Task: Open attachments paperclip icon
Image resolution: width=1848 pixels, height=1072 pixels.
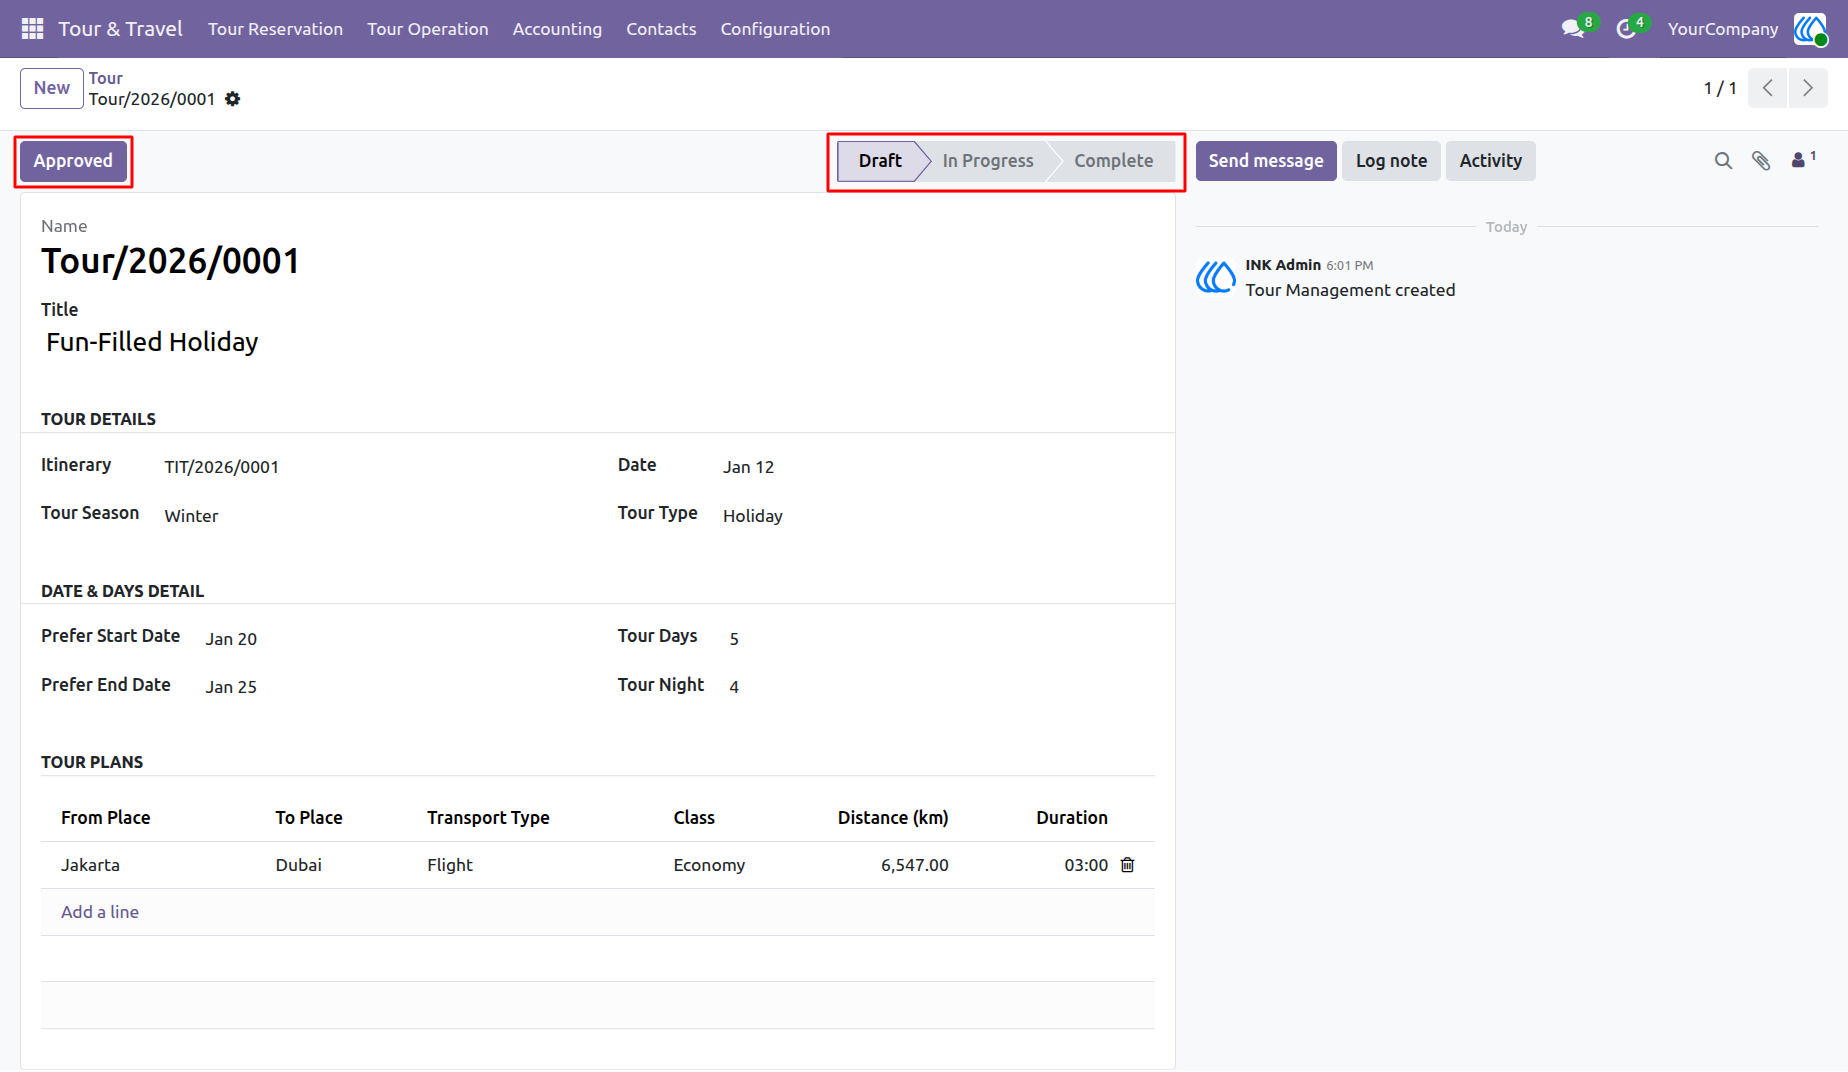Action: [1761, 161]
